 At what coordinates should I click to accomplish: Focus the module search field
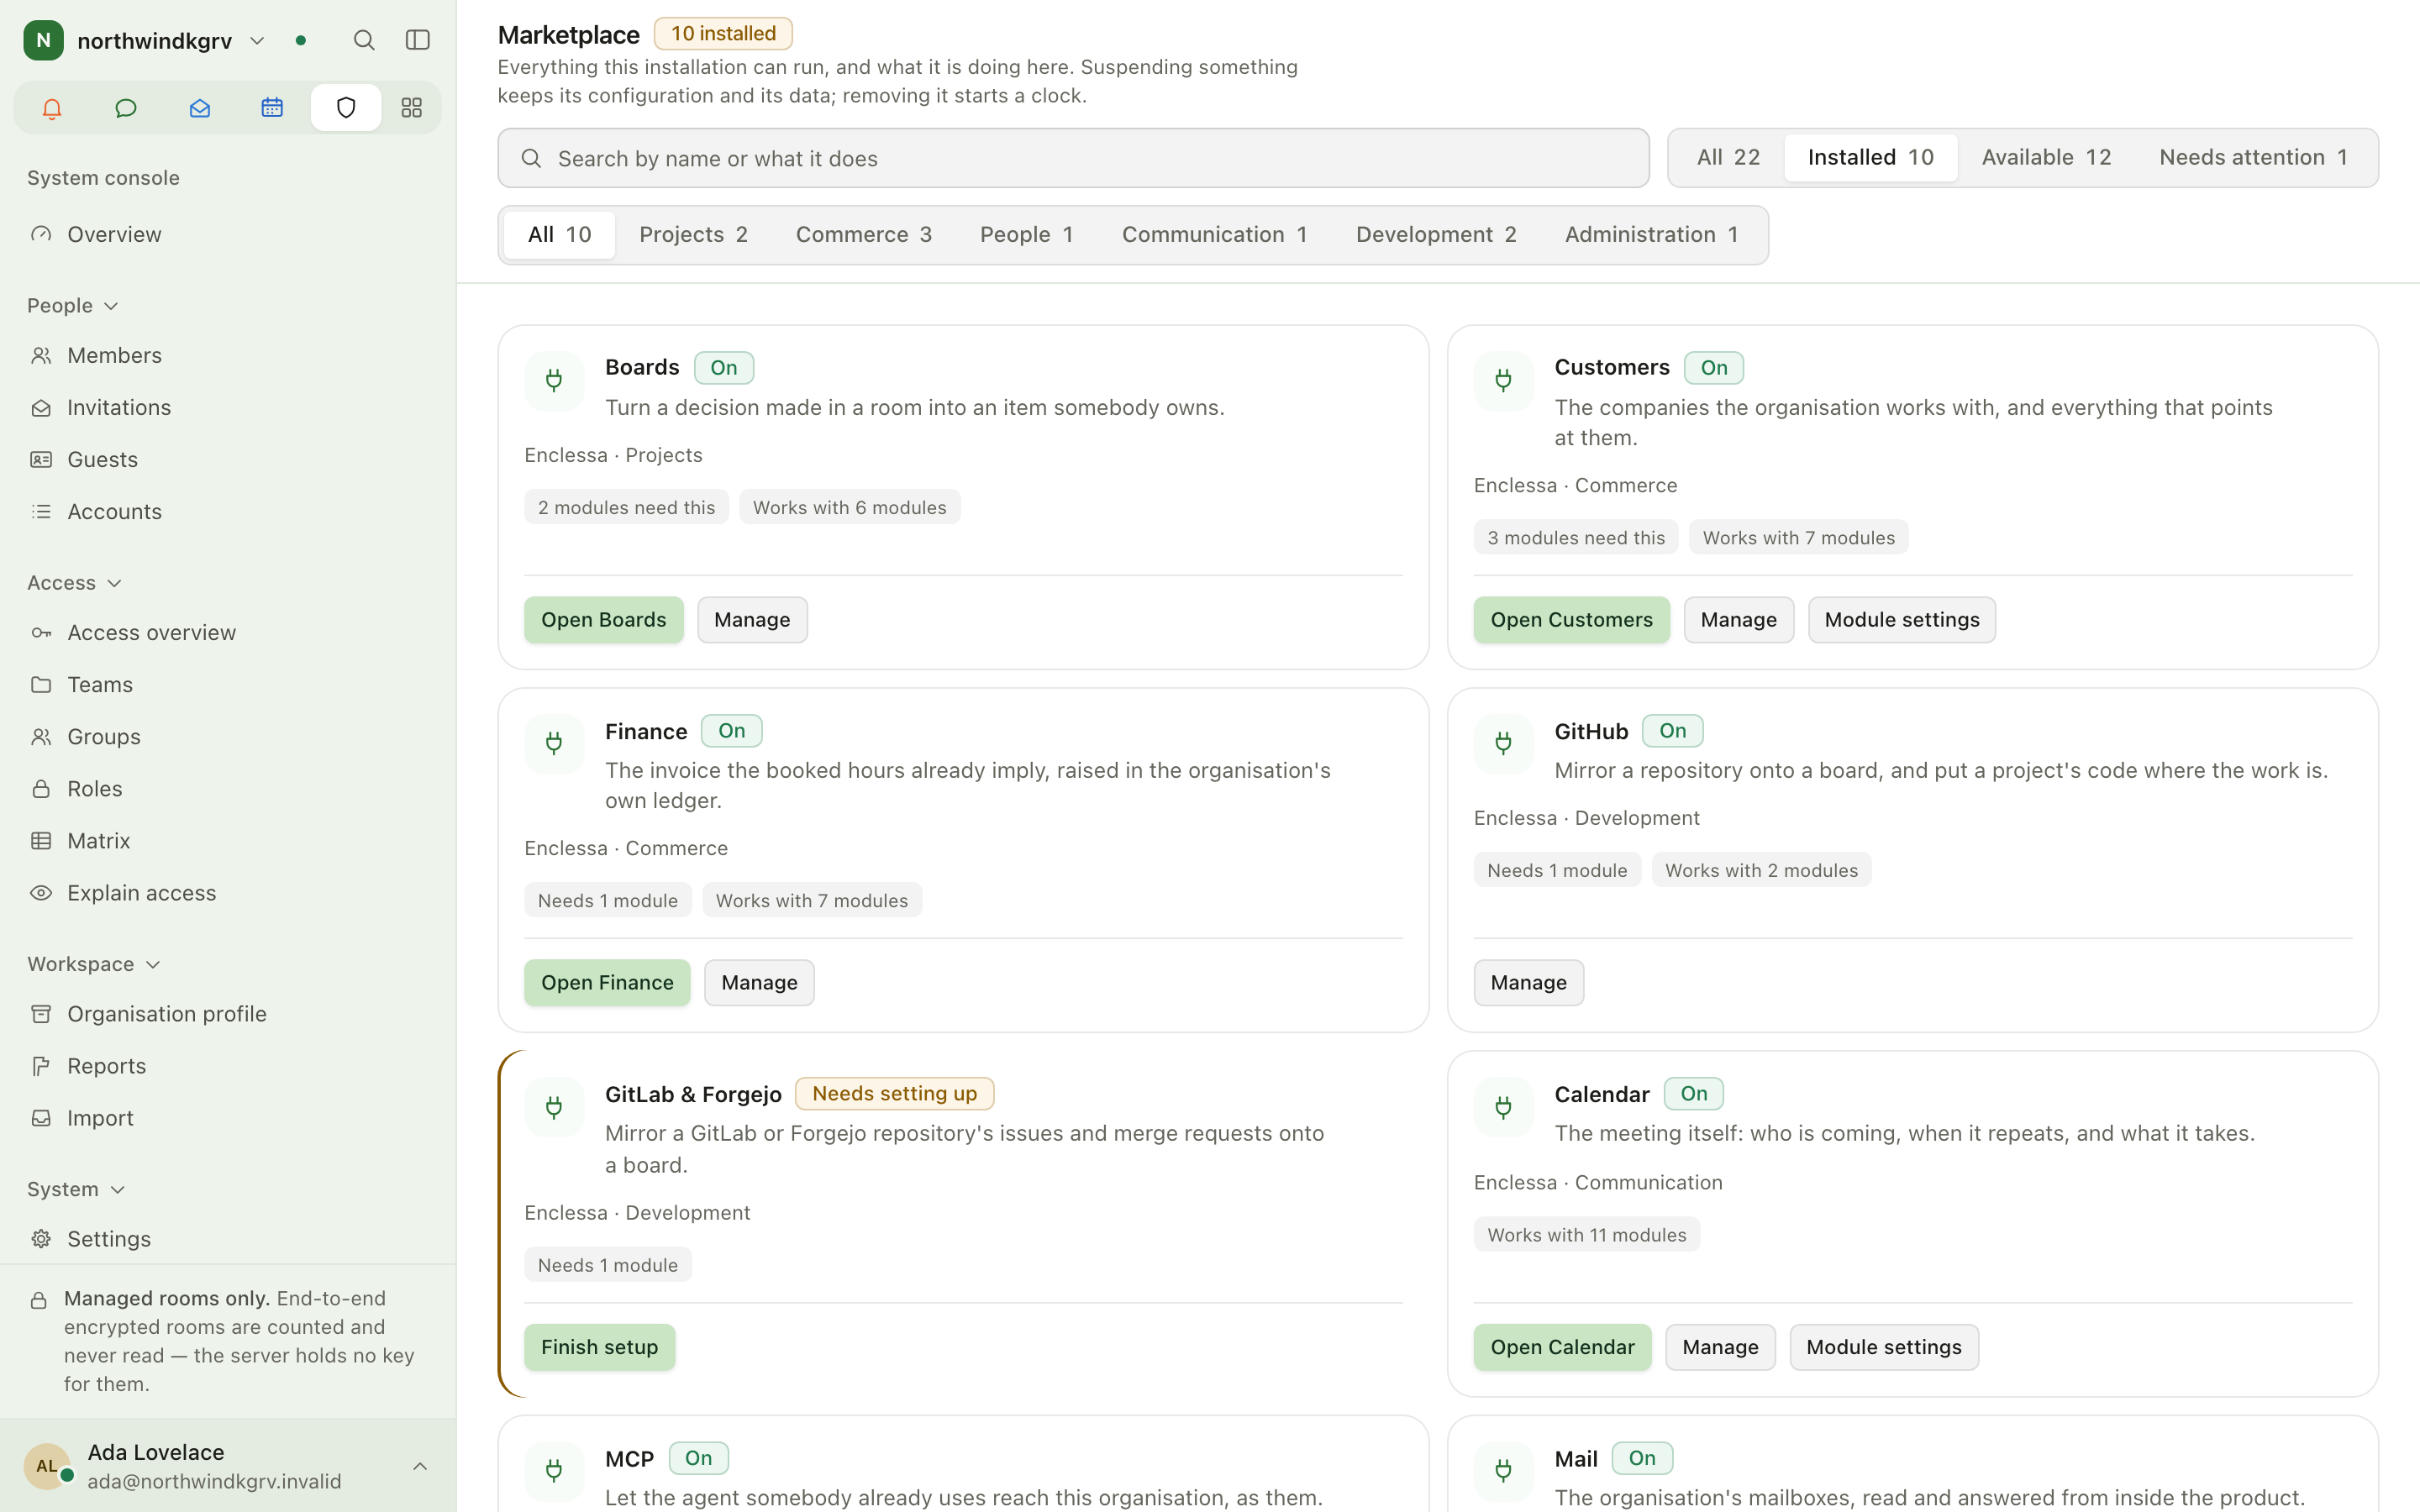coord(1073,158)
